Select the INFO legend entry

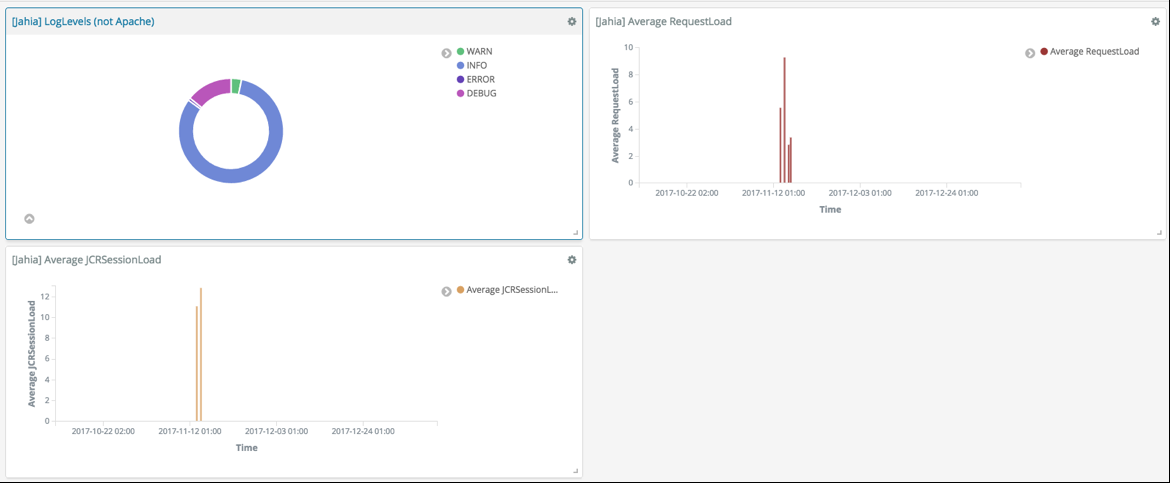tap(477, 66)
